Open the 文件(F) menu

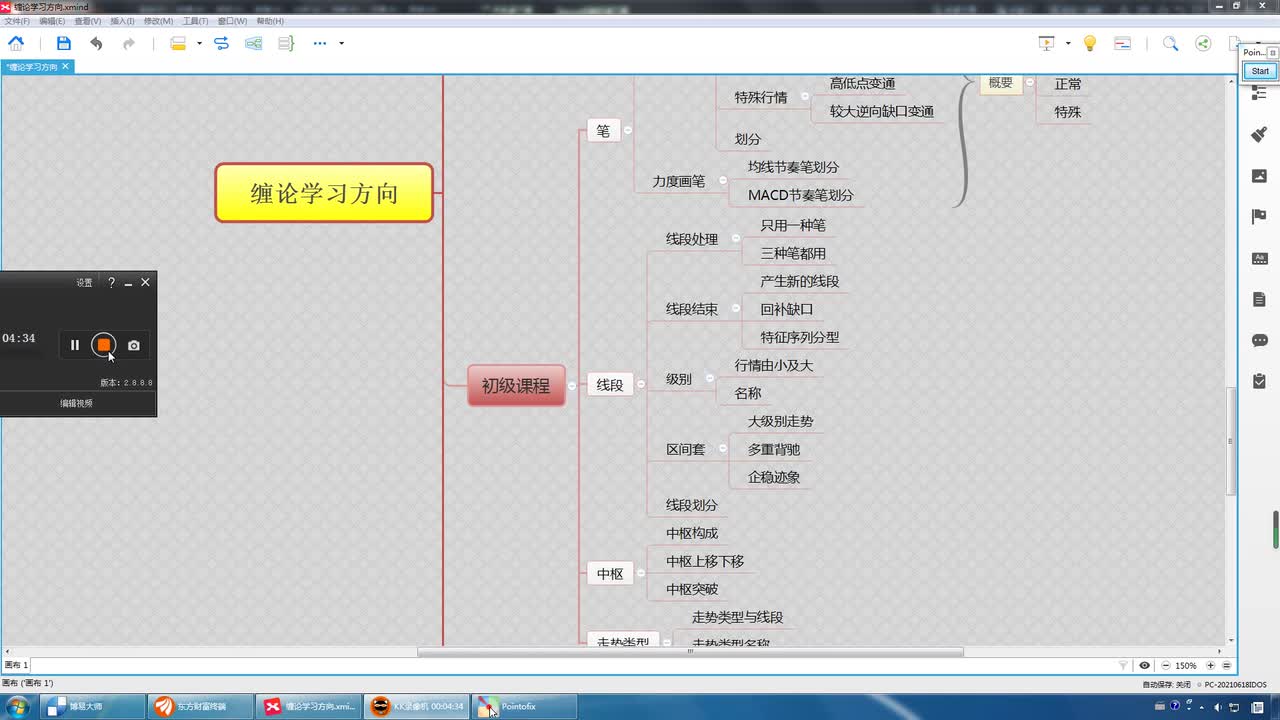pos(17,21)
